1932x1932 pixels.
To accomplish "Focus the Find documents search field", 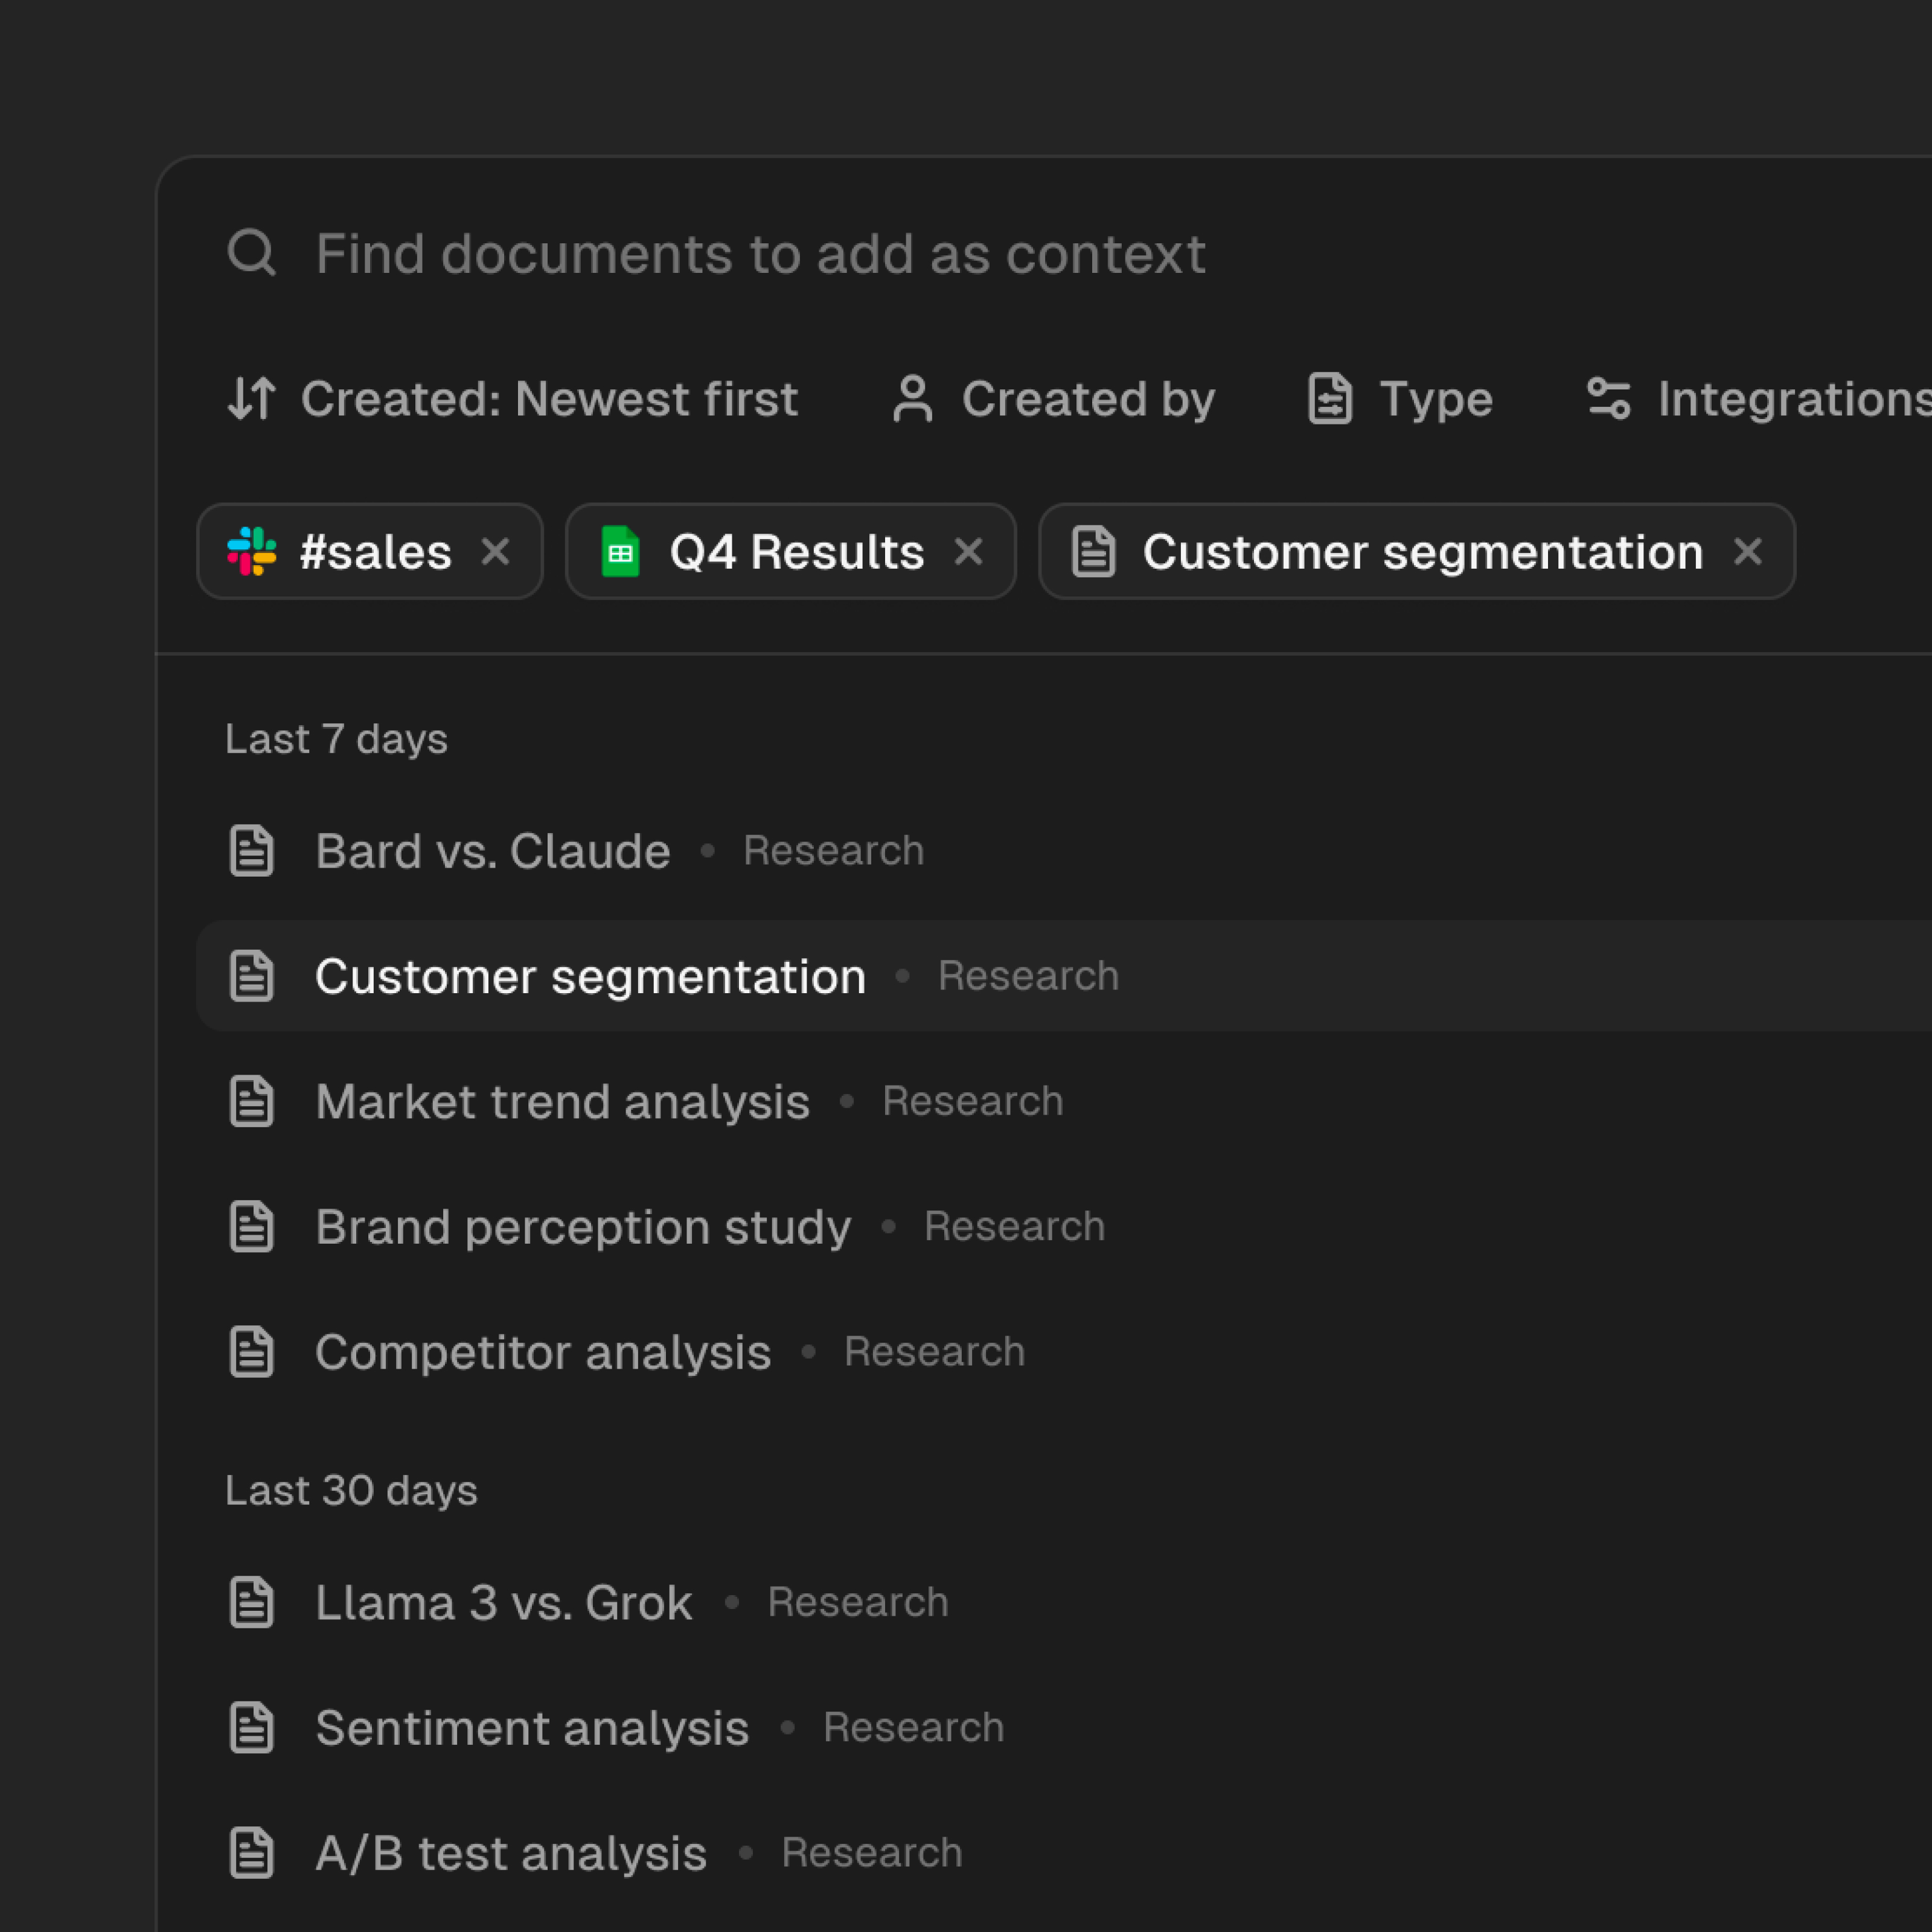I will click(x=760, y=253).
